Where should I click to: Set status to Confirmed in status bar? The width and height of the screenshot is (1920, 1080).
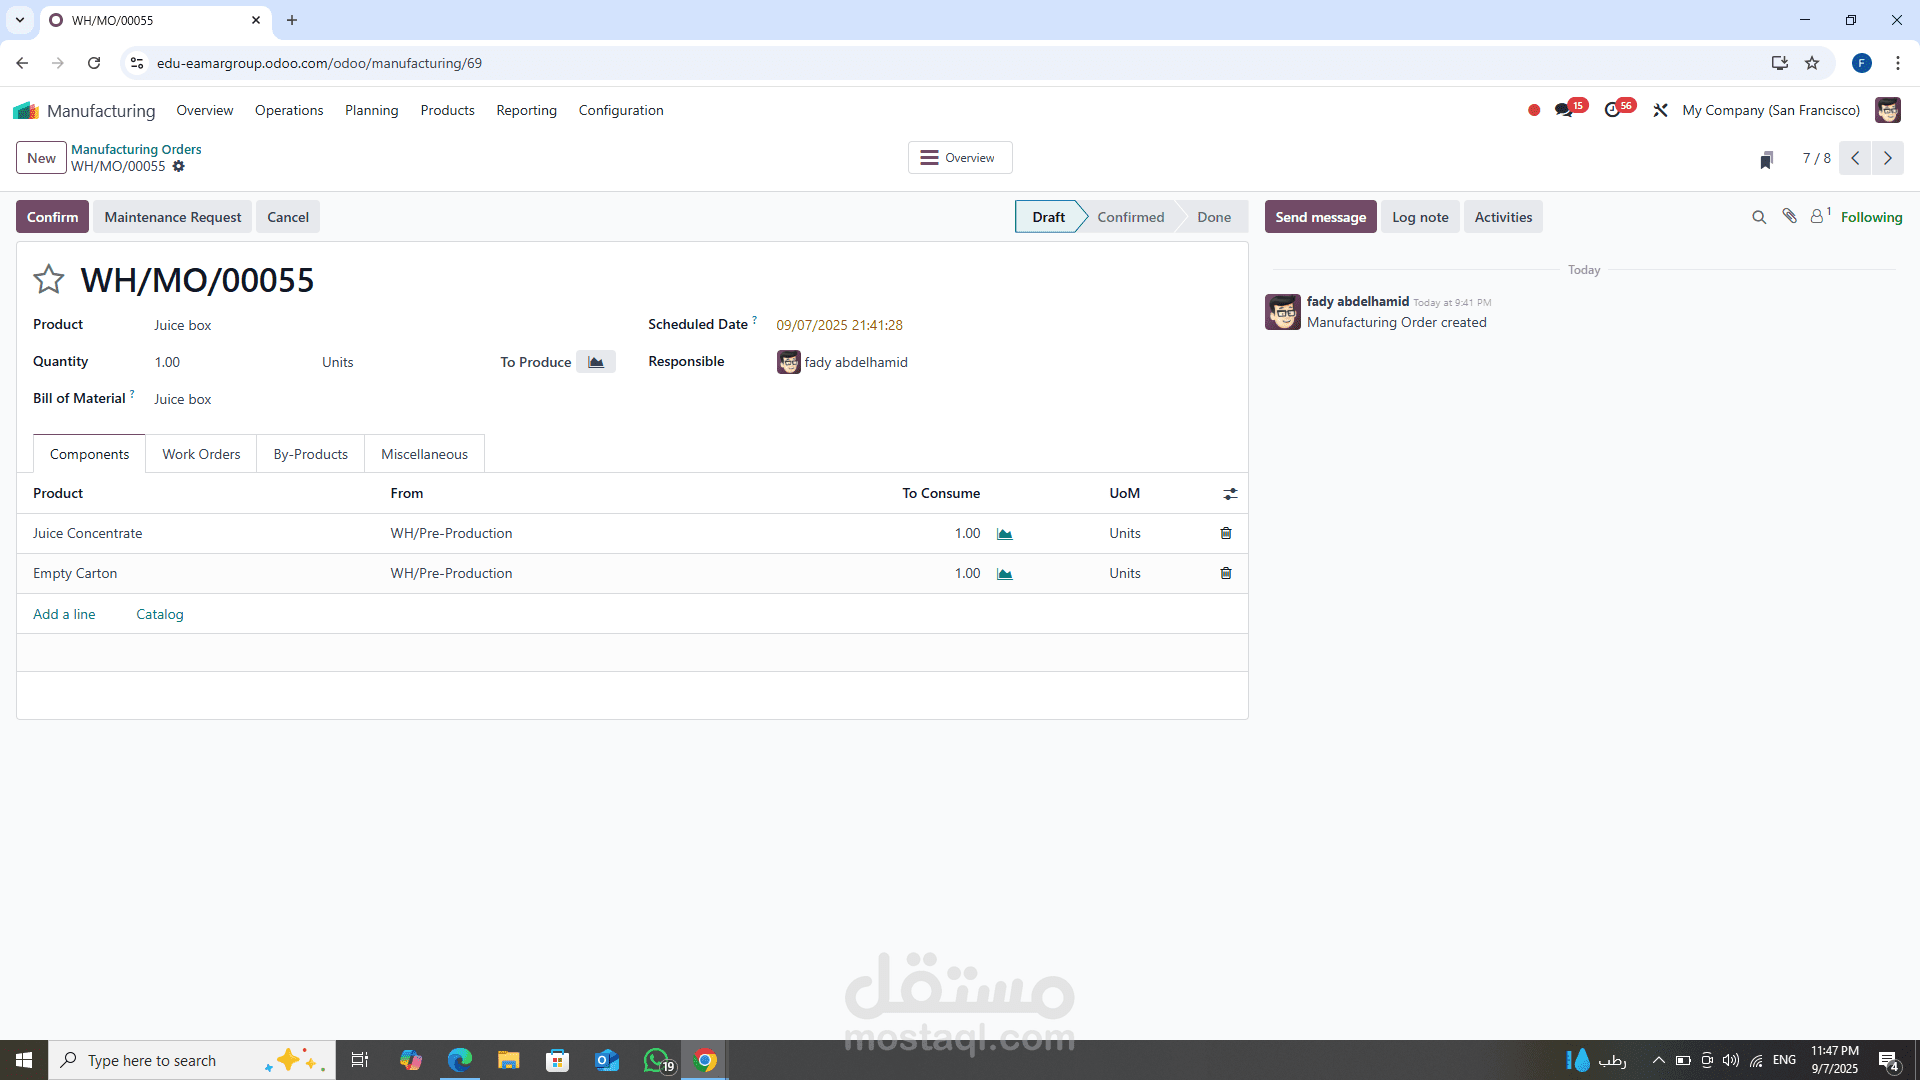pos(1130,217)
